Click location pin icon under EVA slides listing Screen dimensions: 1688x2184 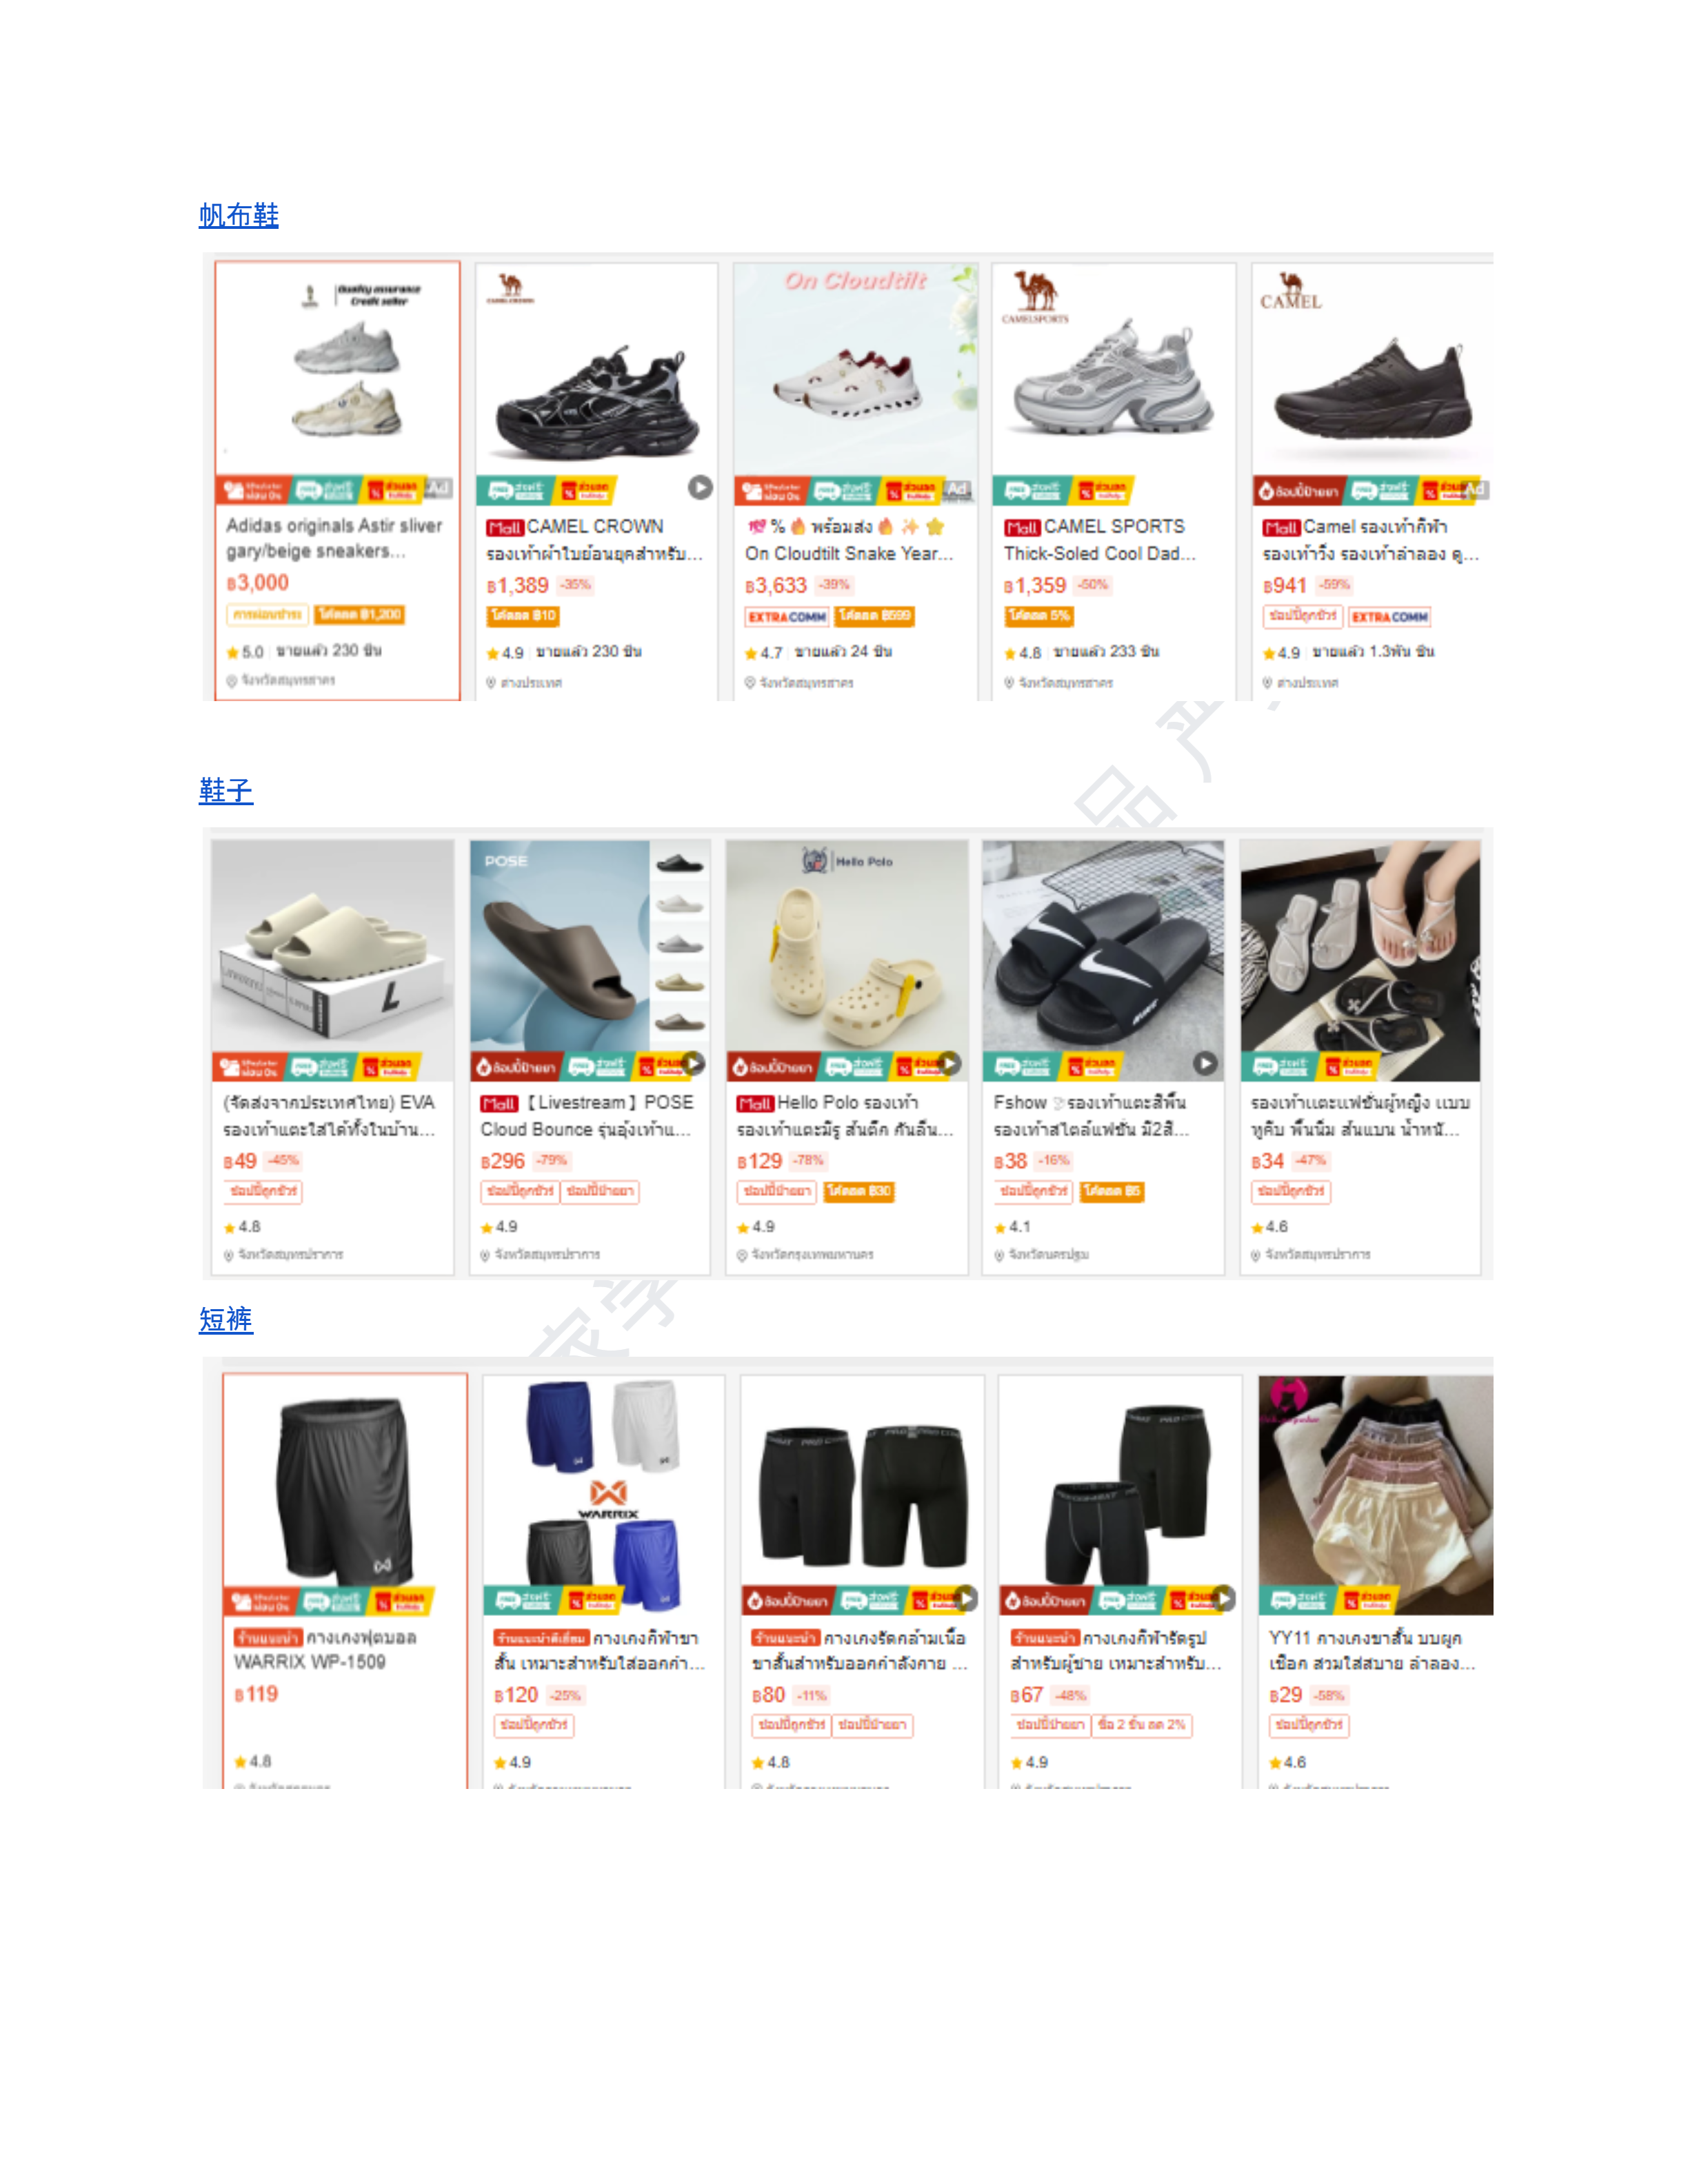pos(229,1255)
